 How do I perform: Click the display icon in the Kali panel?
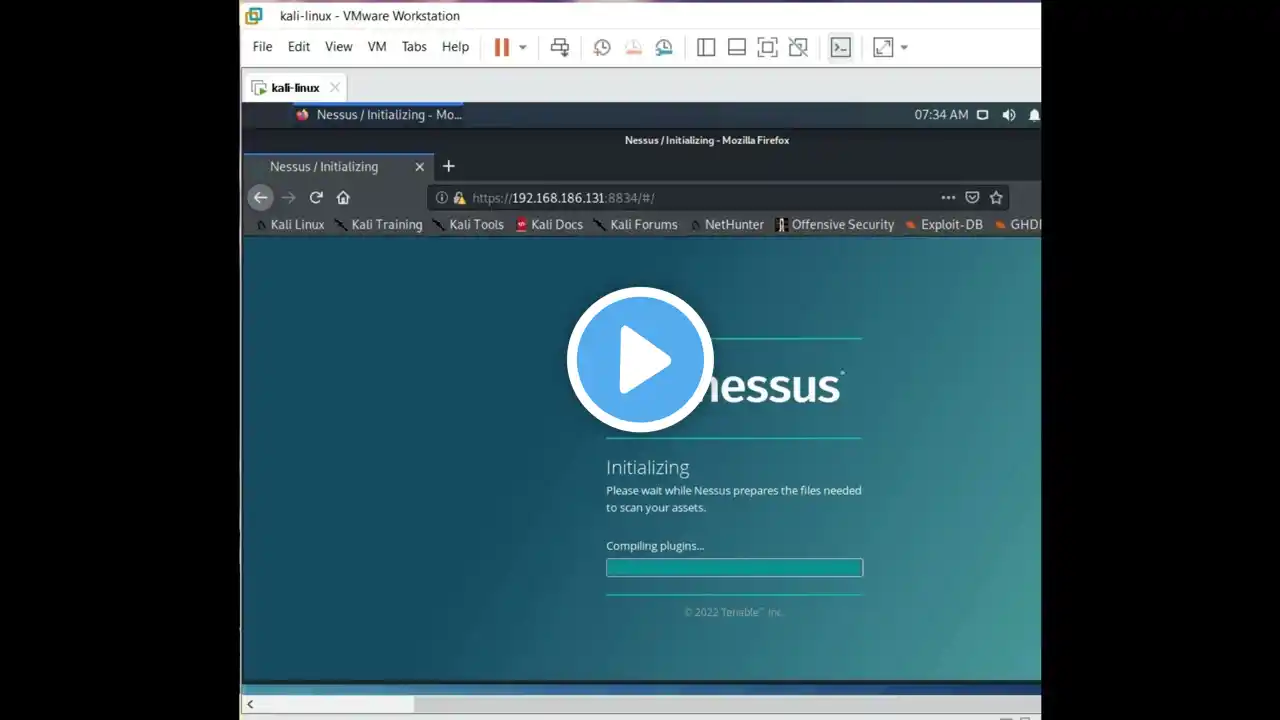click(983, 115)
